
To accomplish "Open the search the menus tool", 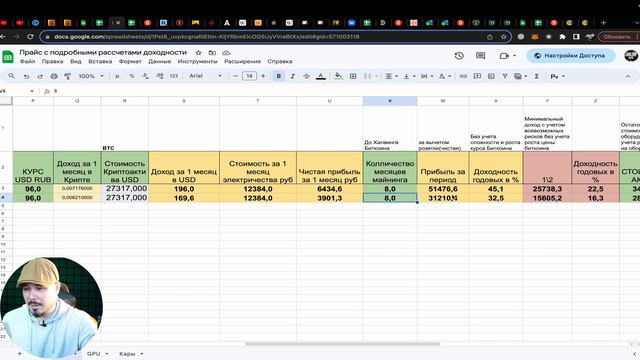I will click(11, 76).
